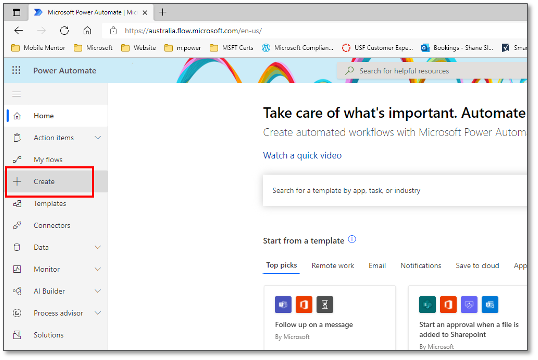Close the Power Automate browser tab

coord(145,13)
